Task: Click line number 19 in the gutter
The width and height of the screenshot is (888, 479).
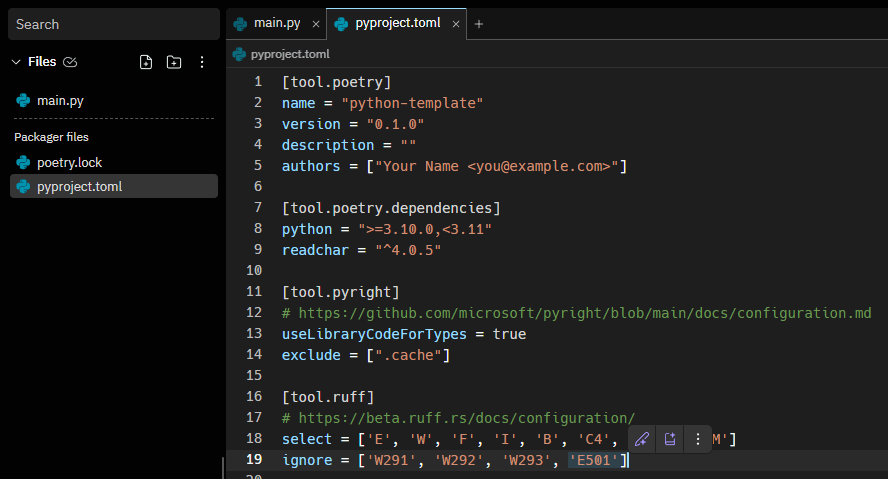Action: (254, 459)
